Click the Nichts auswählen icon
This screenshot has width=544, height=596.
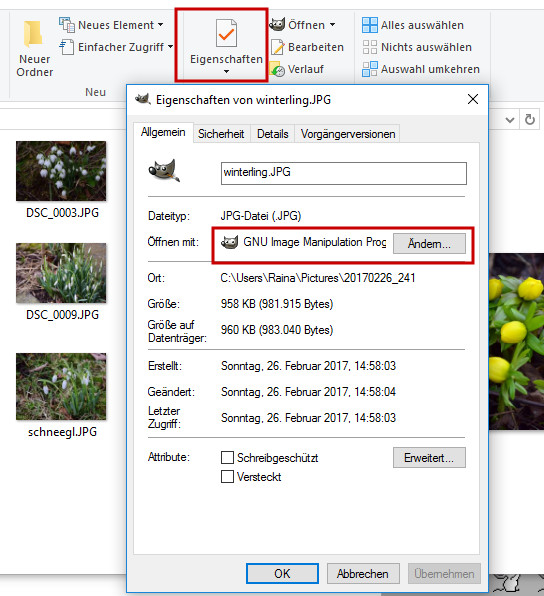click(x=370, y=47)
